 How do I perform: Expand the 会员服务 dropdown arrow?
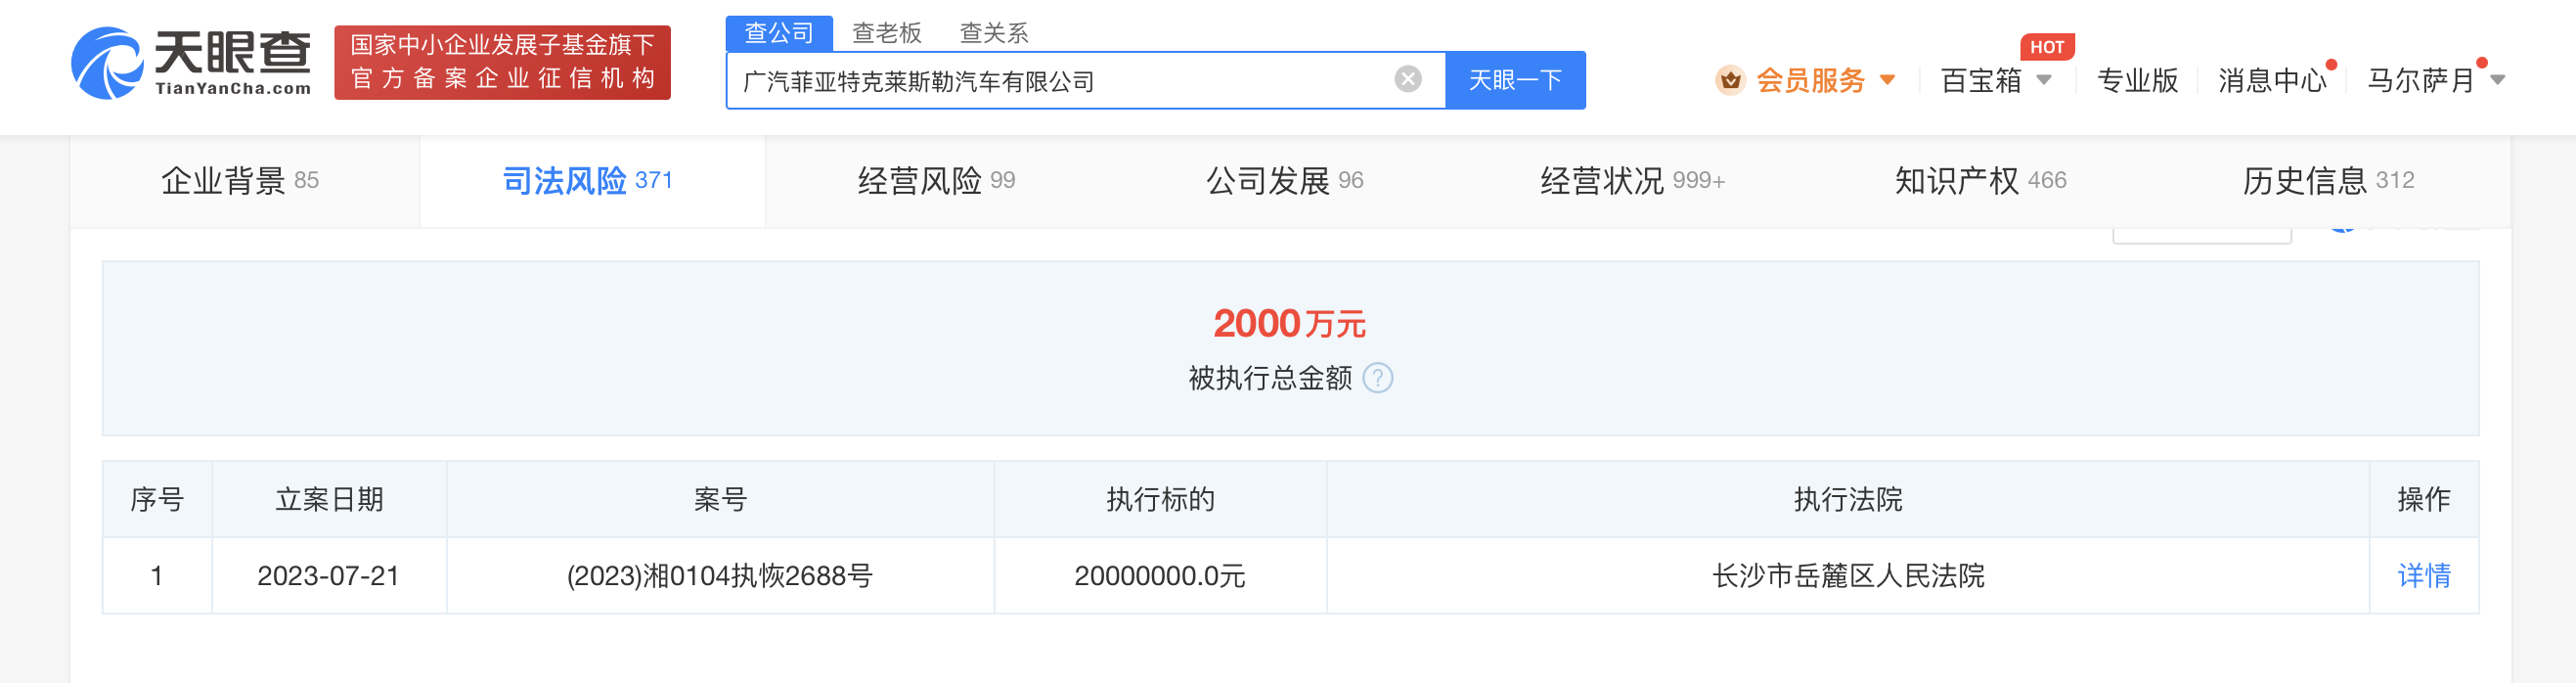(1888, 80)
